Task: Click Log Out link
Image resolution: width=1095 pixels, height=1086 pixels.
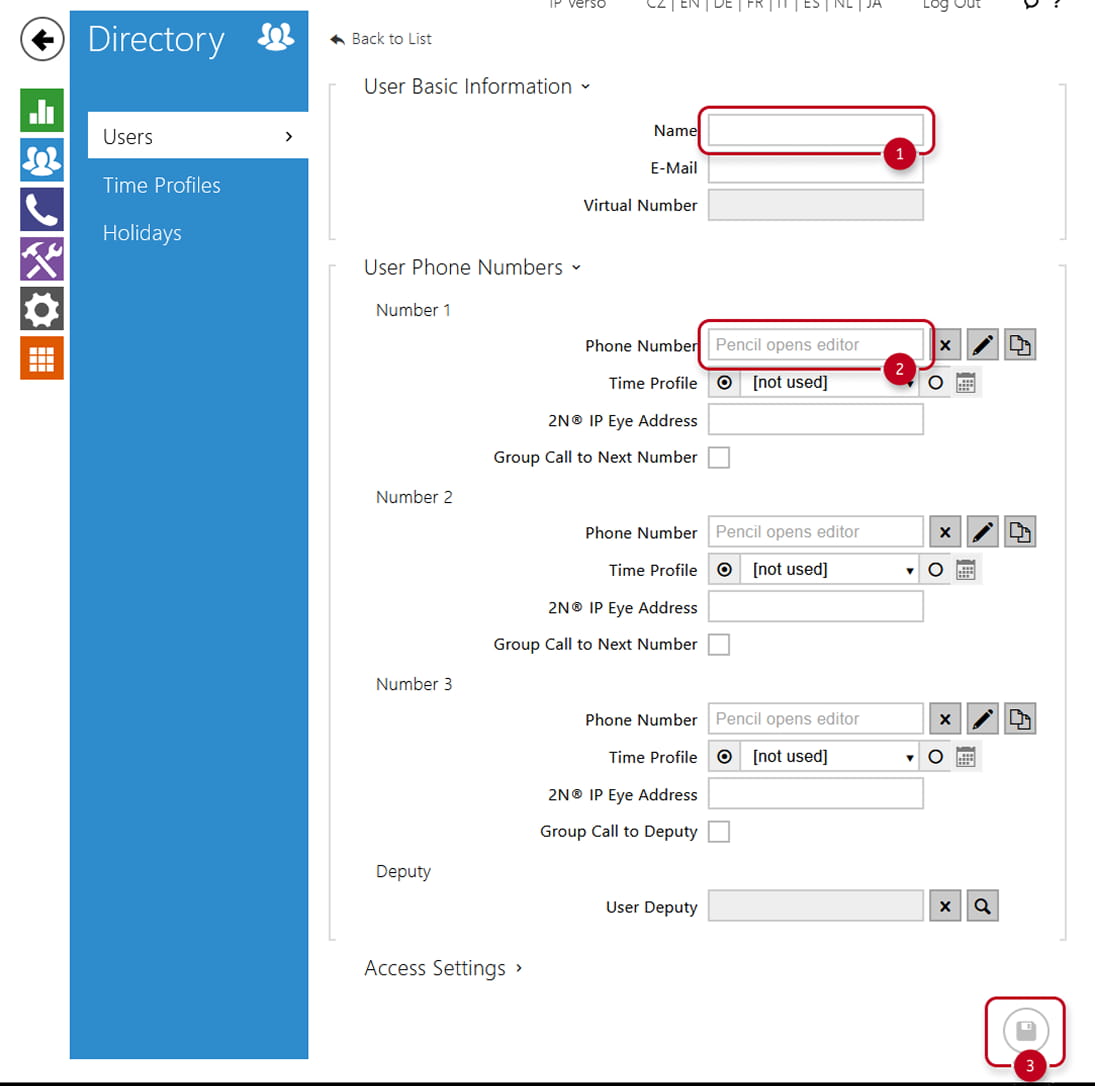Action: click(x=951, y=5)
